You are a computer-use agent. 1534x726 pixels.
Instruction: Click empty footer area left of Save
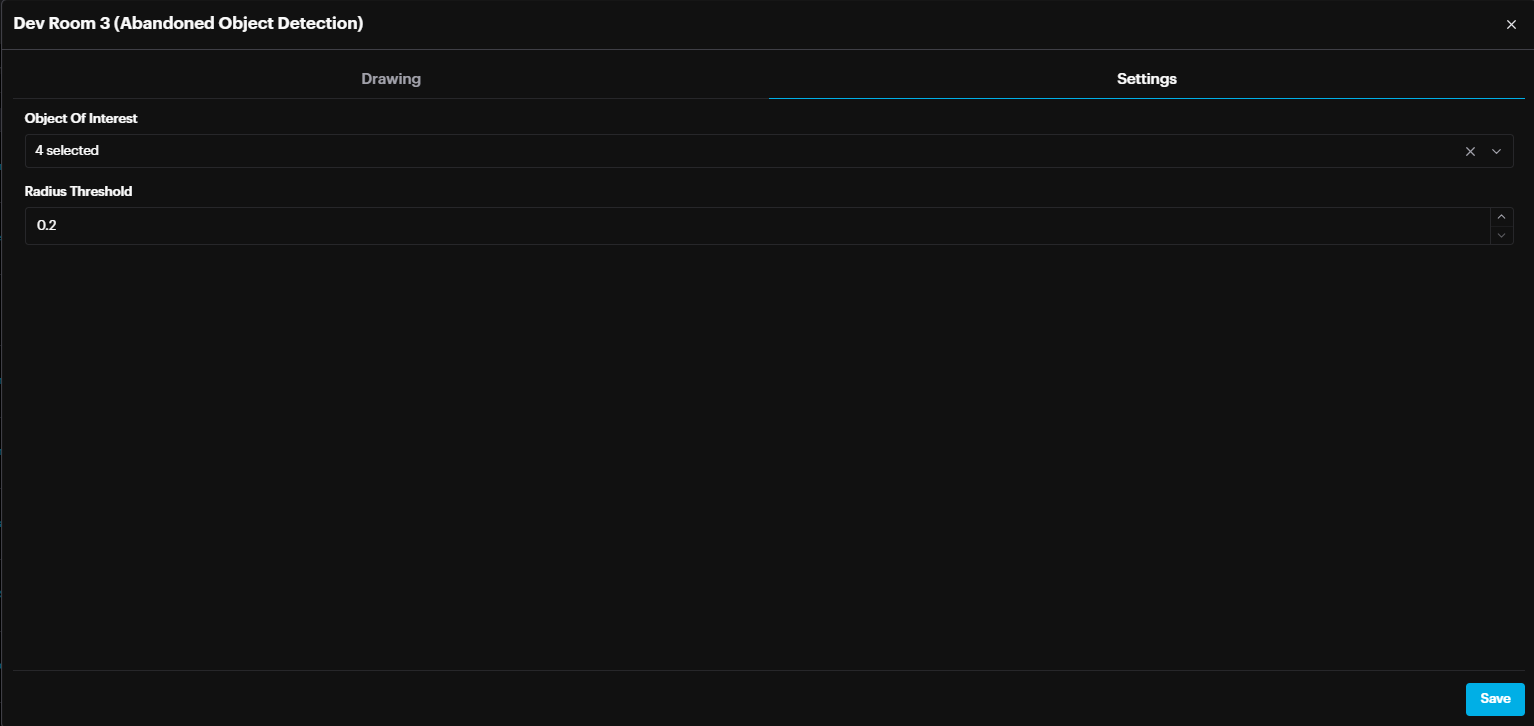tap(740, 698)
